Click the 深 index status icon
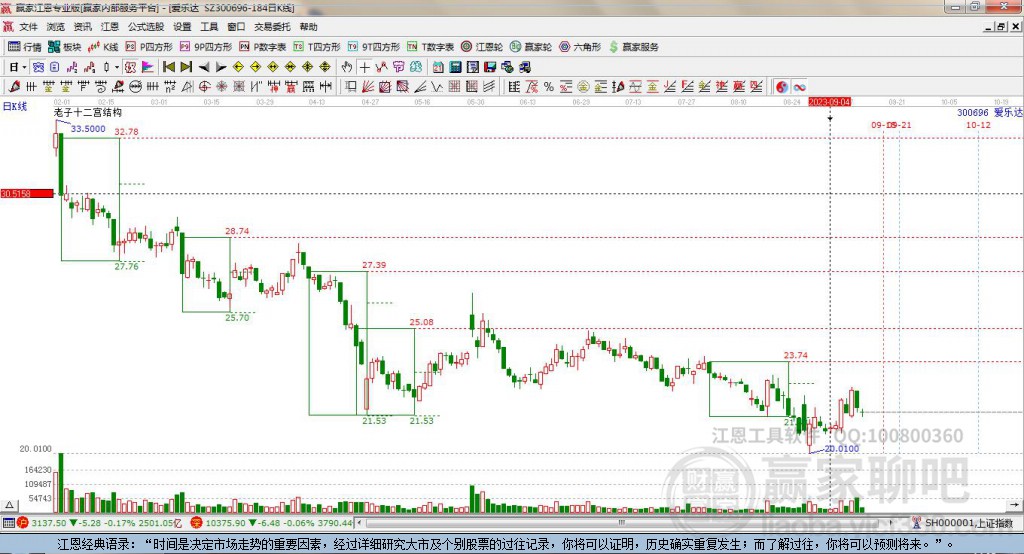 coord(197,523)
